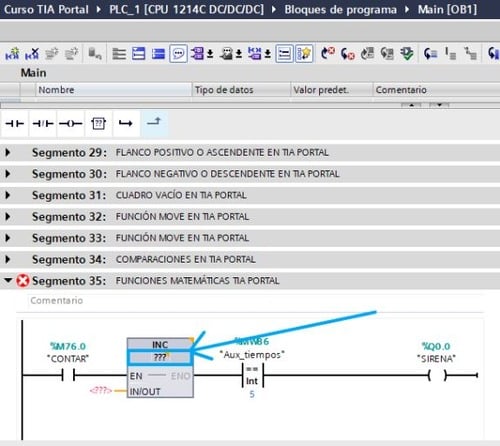Image resolution: width=500 pixels, height=446 pixels.
Task: Expand Segmento 31 network
Action: click(x=8, y=195)
